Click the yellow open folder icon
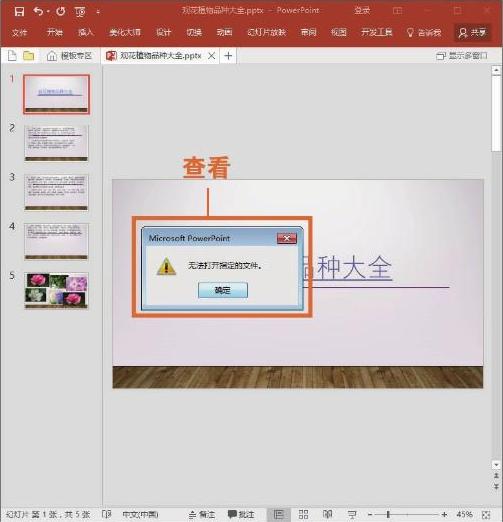Viewport: 503px width, 522px height. pos(29,56)
